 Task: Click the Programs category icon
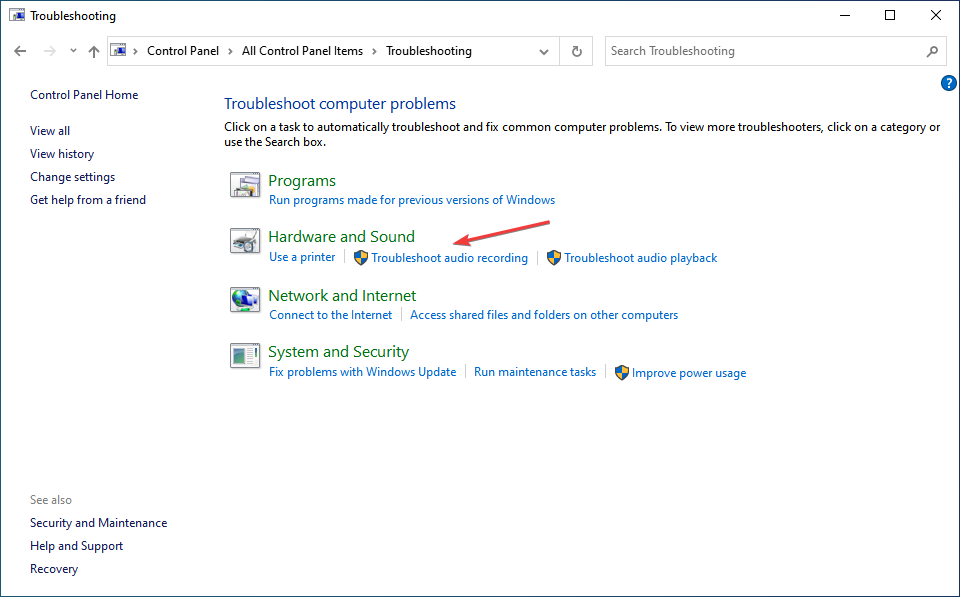click(245, 184)
